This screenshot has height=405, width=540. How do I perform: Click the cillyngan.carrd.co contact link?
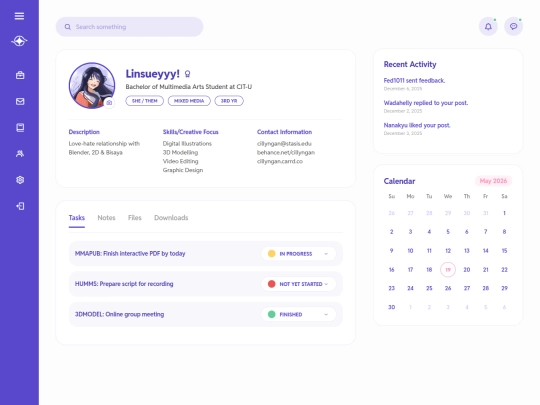pyautogui.click(x=280, y=161)
